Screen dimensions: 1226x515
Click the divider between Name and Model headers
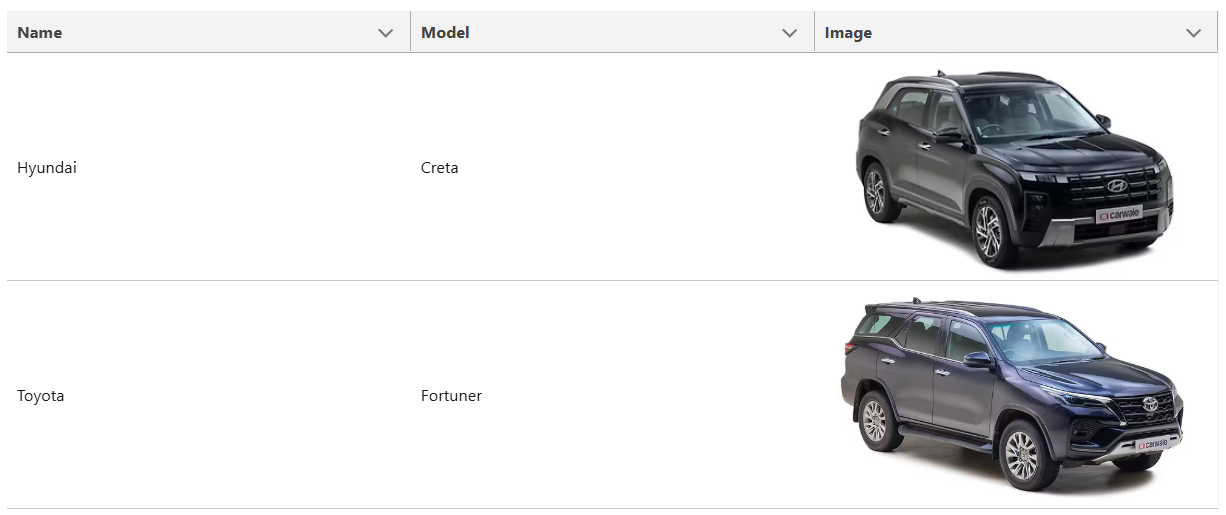[410, 33]
